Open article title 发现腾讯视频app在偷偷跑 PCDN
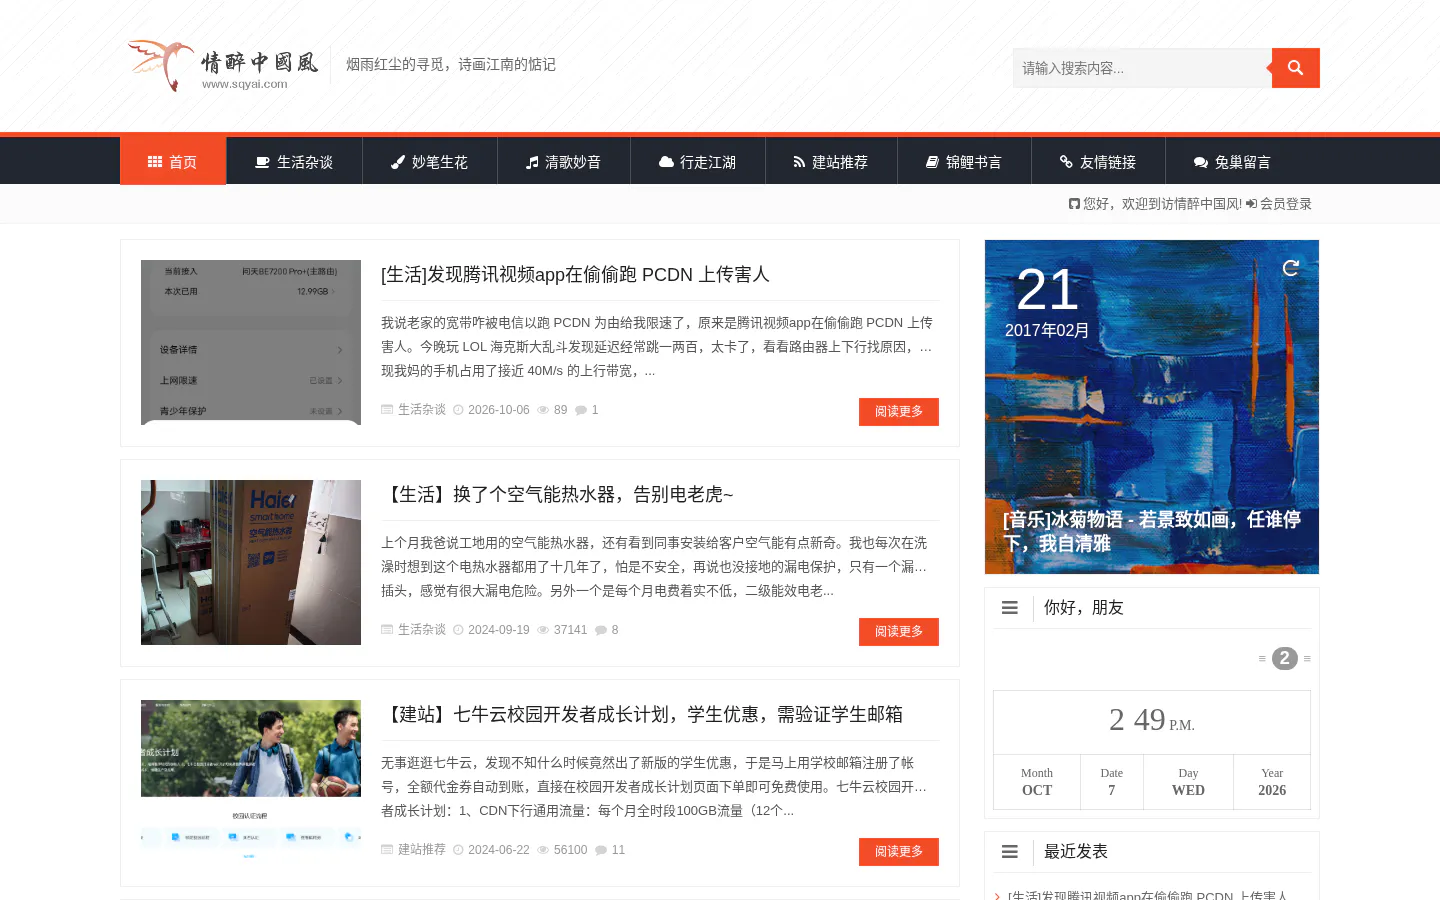Image resolution: width=1440 pixels, height=900 pixels. point(575,274)
